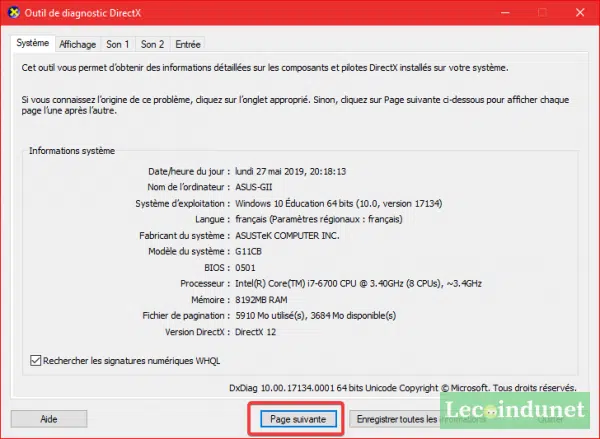600x439 pixels.
Task: Click the DirectX icon in the title bar
Action: click(x=13, y=13)
